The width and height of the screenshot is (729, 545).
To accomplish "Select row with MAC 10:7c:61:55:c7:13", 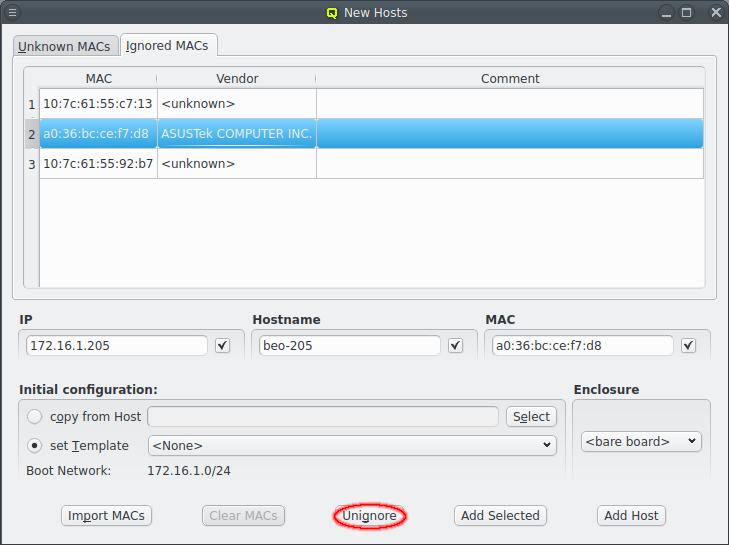I will click(97, 104).
